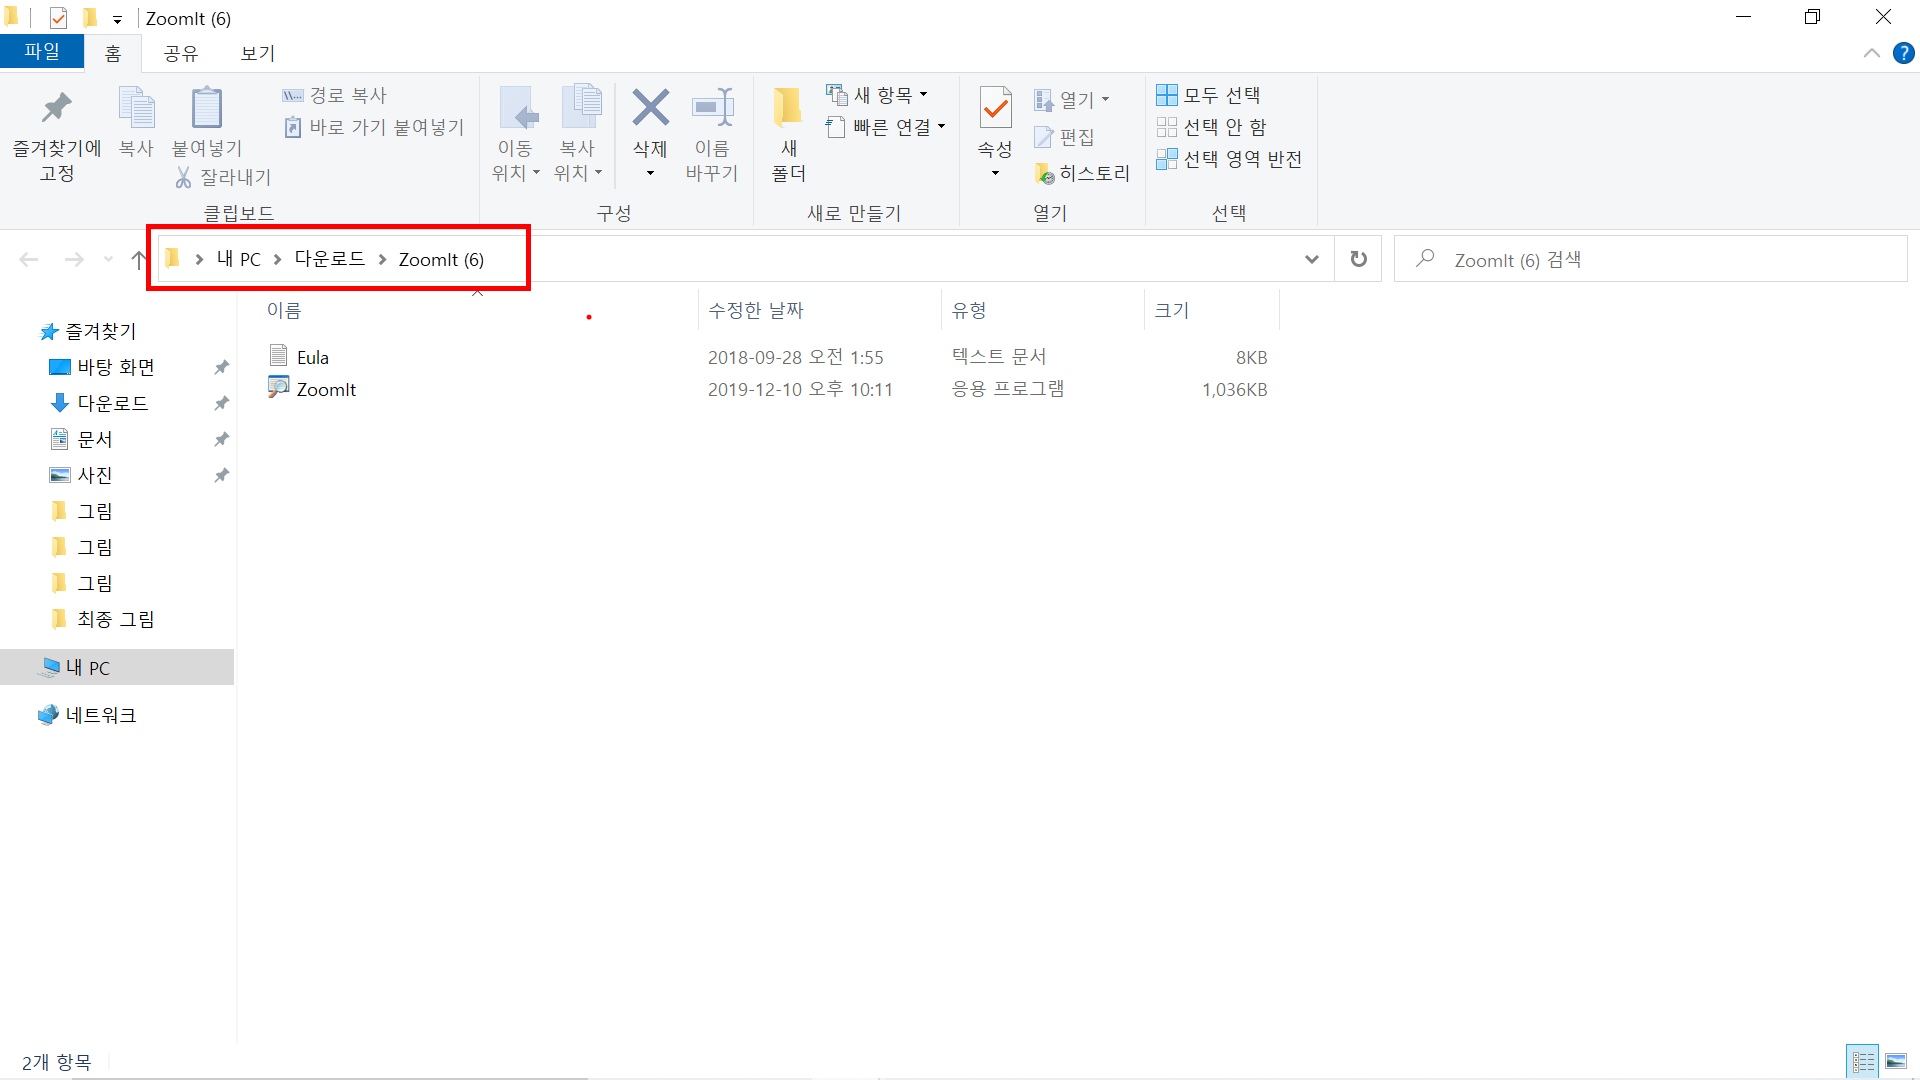Viewport: 1920px width, 1080px height.
Task: Sort by 유형 column header
Action: 969,310
